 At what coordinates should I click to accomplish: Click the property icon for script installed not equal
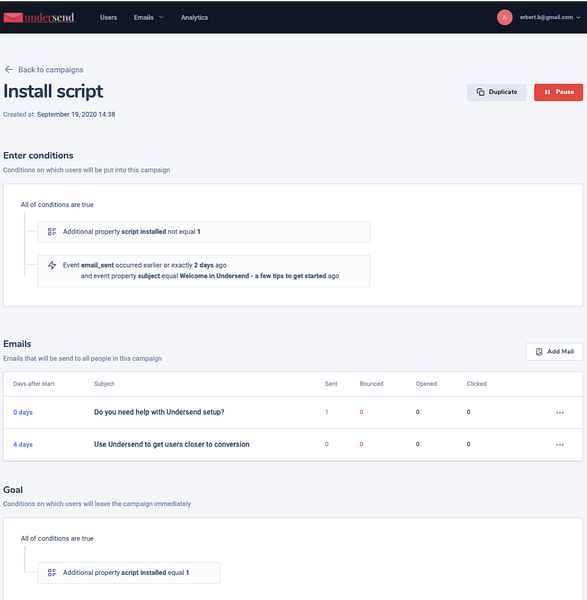tap(52, 232)
